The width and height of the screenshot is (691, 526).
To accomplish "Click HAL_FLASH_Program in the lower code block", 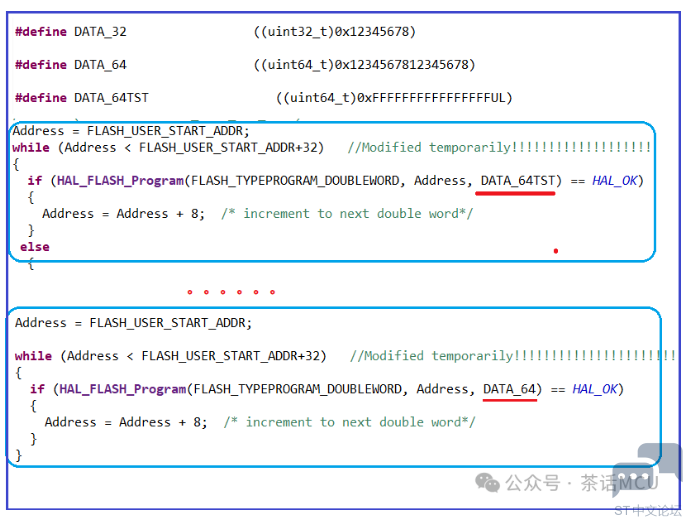I will point(122,389).
